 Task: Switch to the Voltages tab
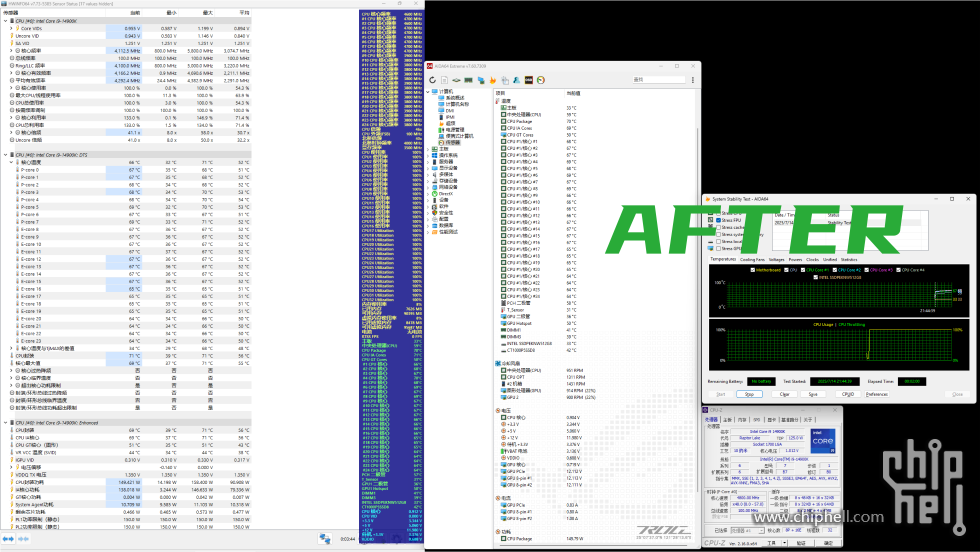777,259
